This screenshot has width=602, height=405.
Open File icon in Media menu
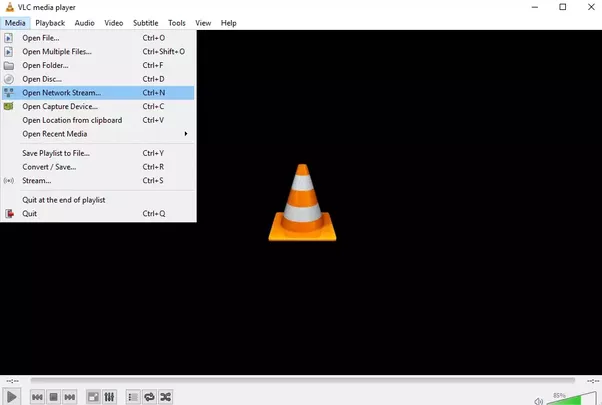pos(8,38)
